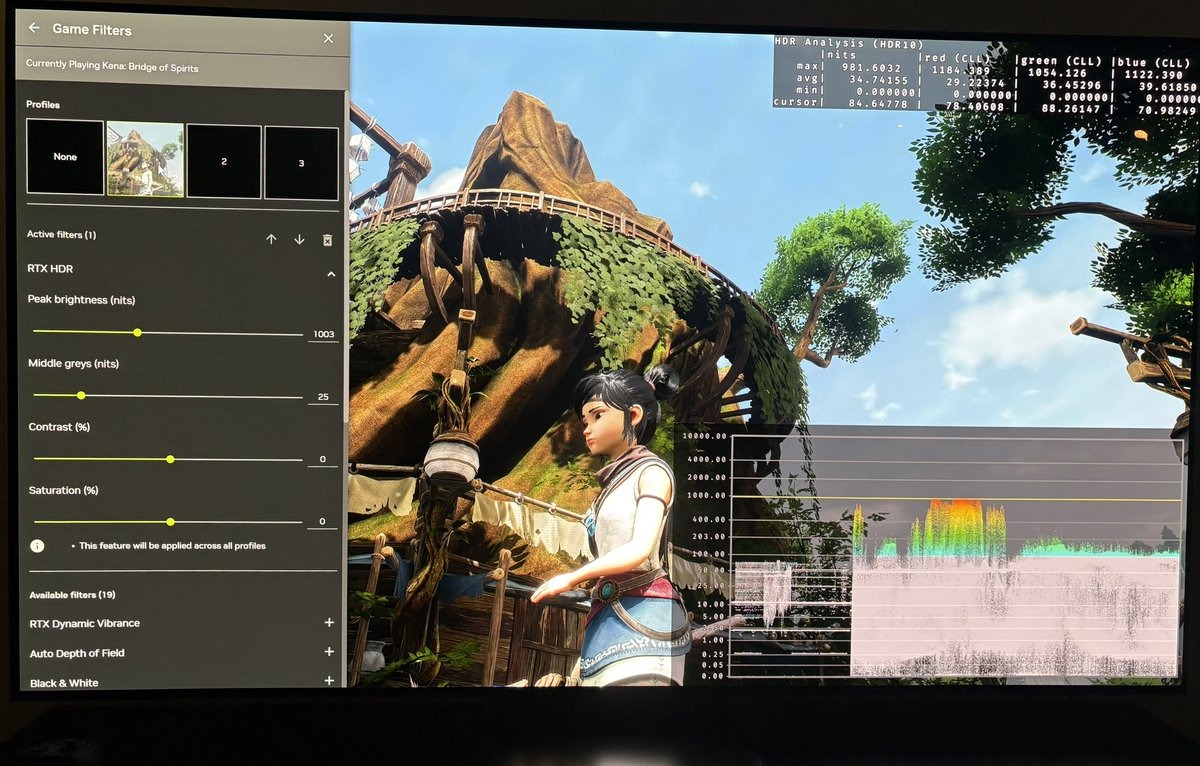Add the Auto Depth of Field filter

329,652
